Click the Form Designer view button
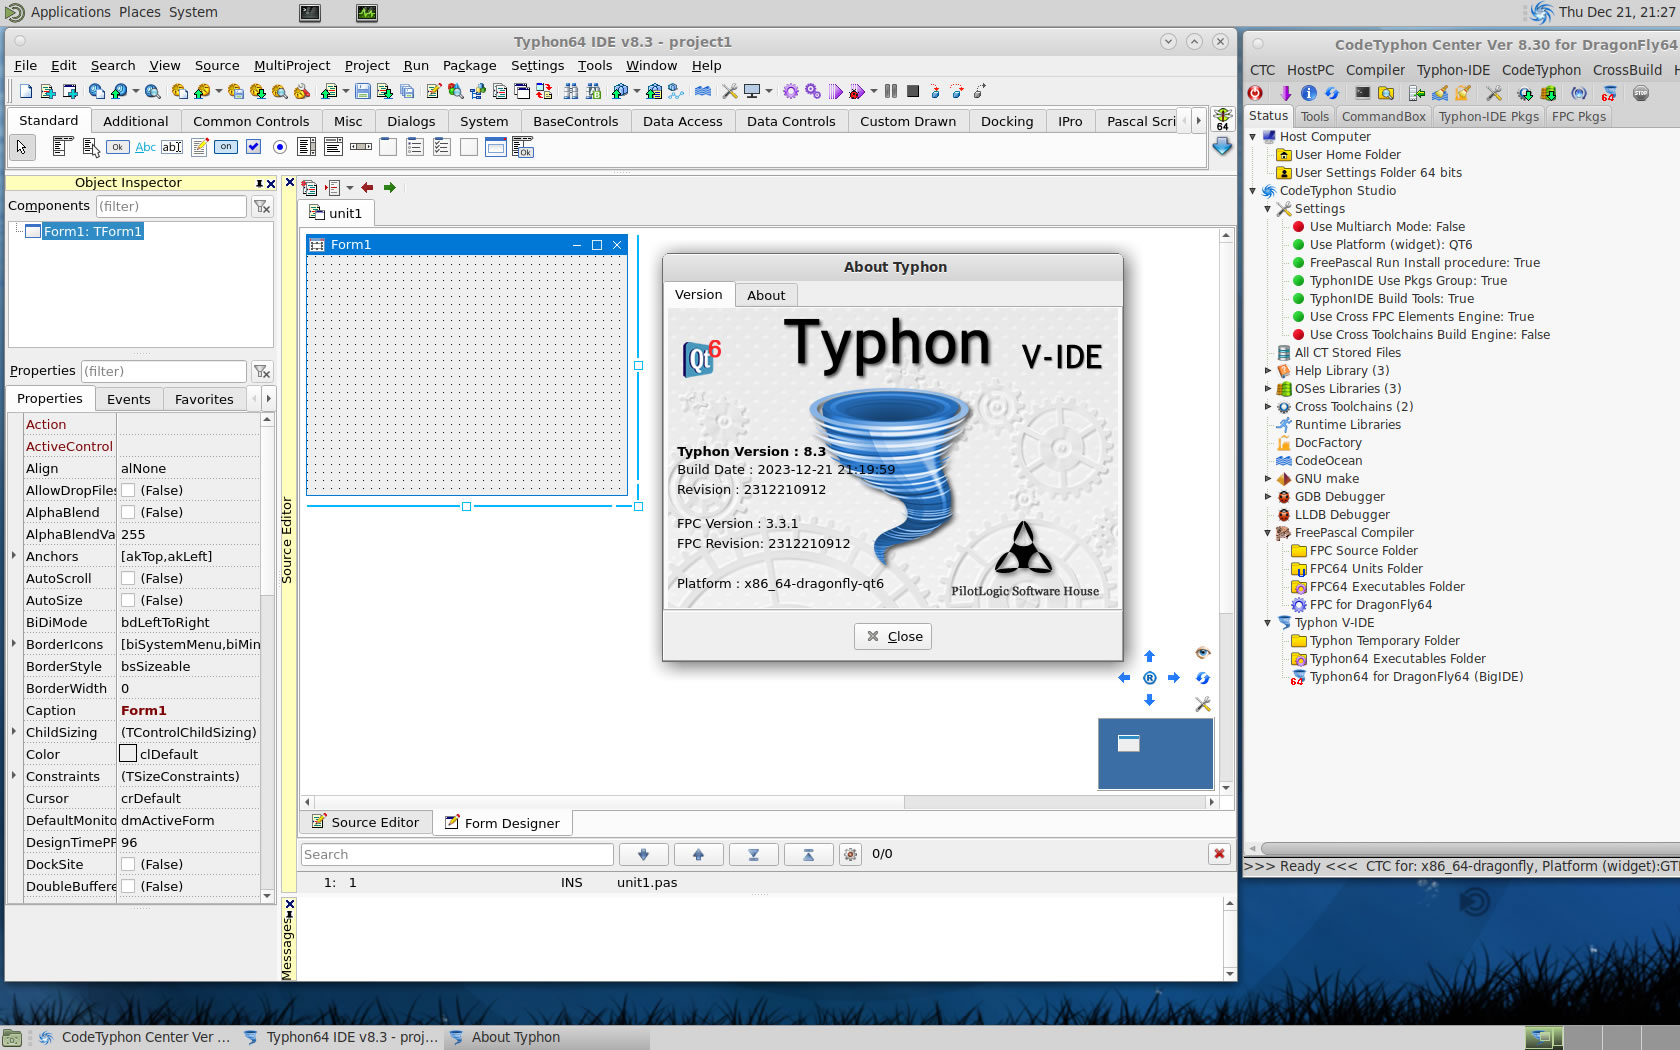Screen dimensions: 1680x1050 pyautogui.click(x=503, y=823)
